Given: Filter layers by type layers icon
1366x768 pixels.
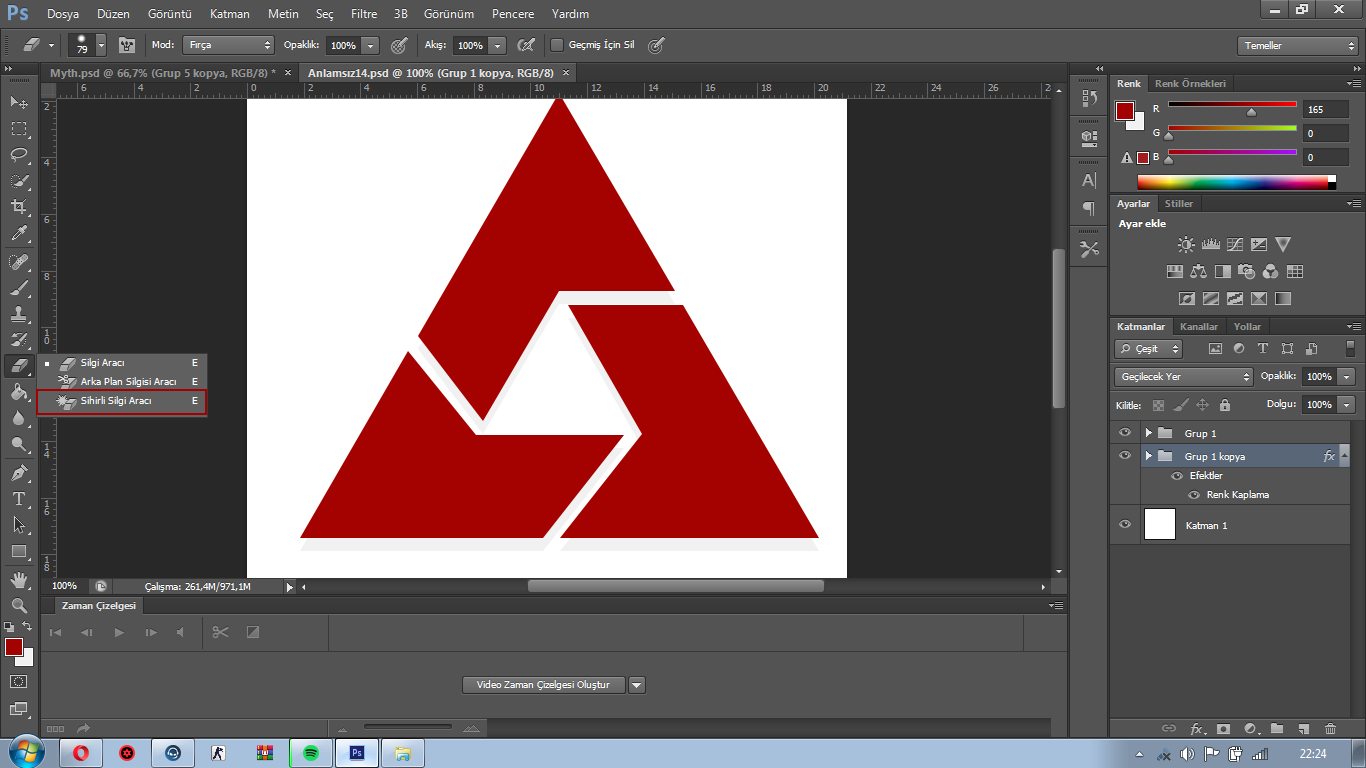Looking at the screenshot, I should [x=1263, y=349].
